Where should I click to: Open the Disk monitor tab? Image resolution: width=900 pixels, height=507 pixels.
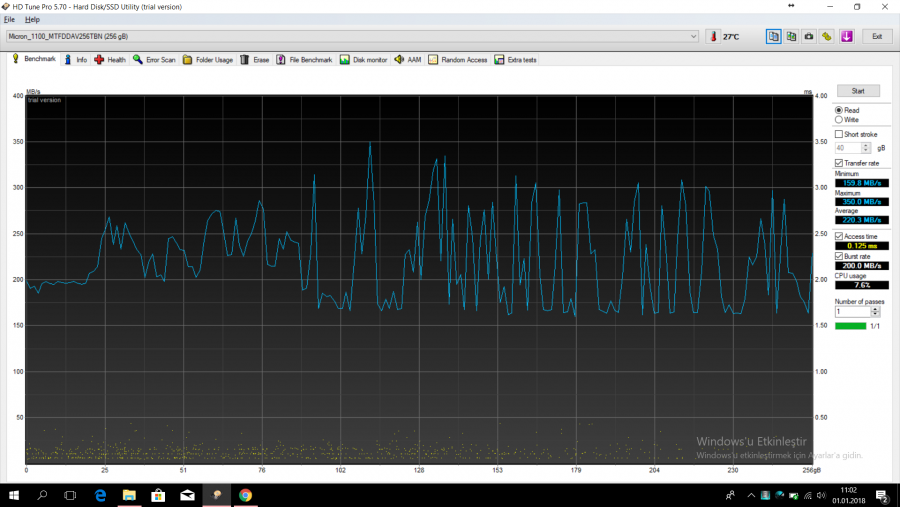coord(363,60)
